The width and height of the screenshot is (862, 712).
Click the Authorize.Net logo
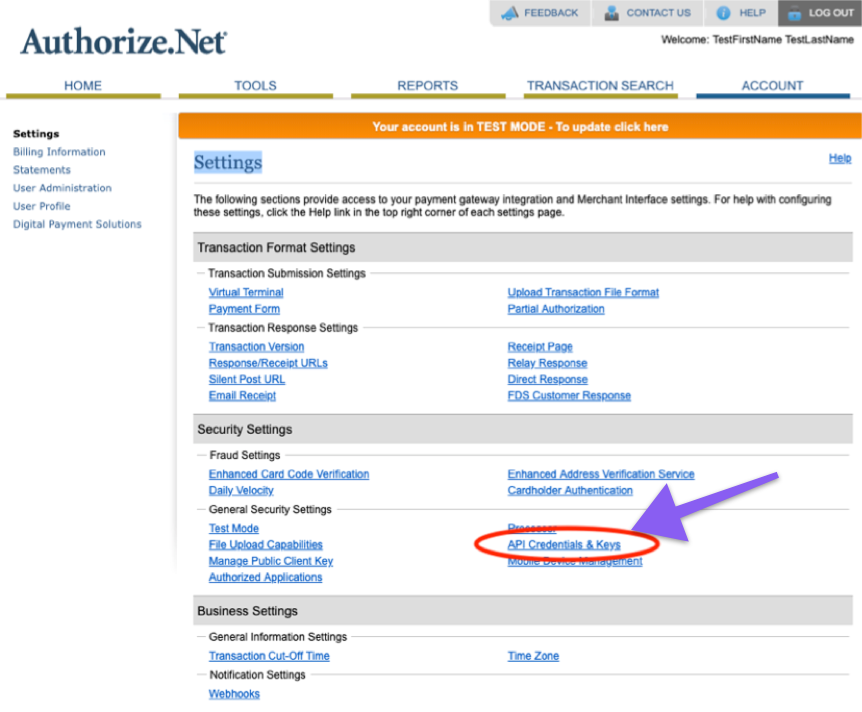(124, 41)
